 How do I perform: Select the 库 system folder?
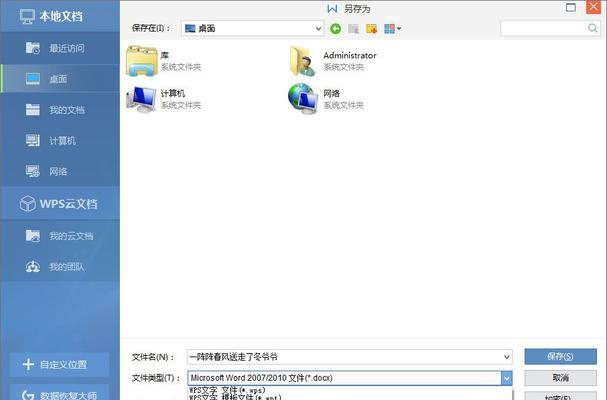pos(164,61)
